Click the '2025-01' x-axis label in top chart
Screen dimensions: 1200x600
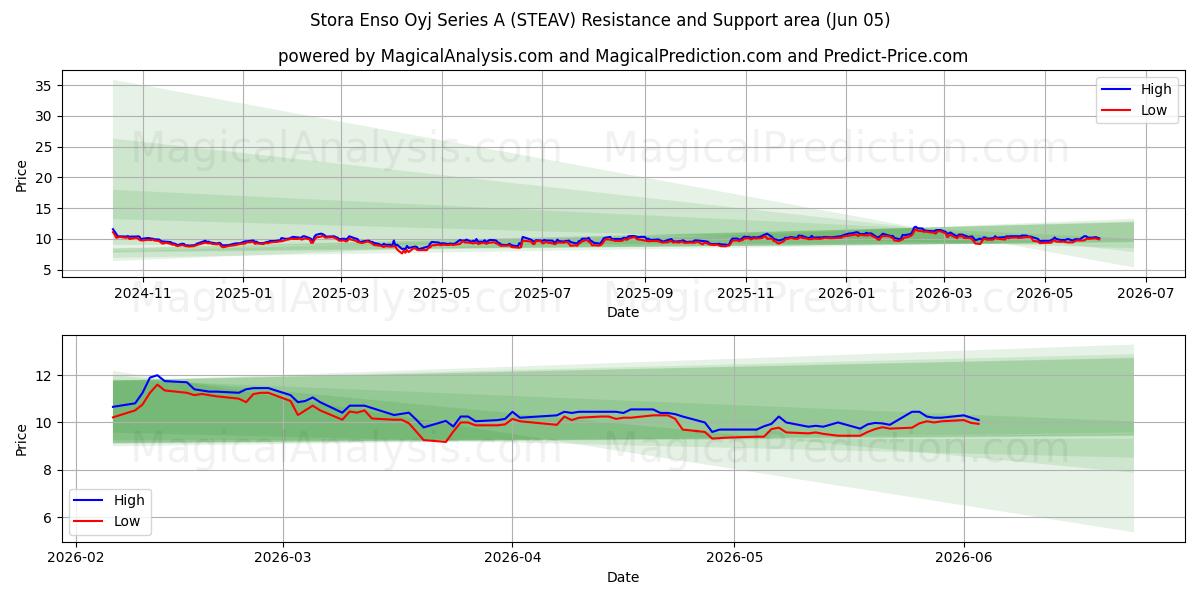coord(243,294)
